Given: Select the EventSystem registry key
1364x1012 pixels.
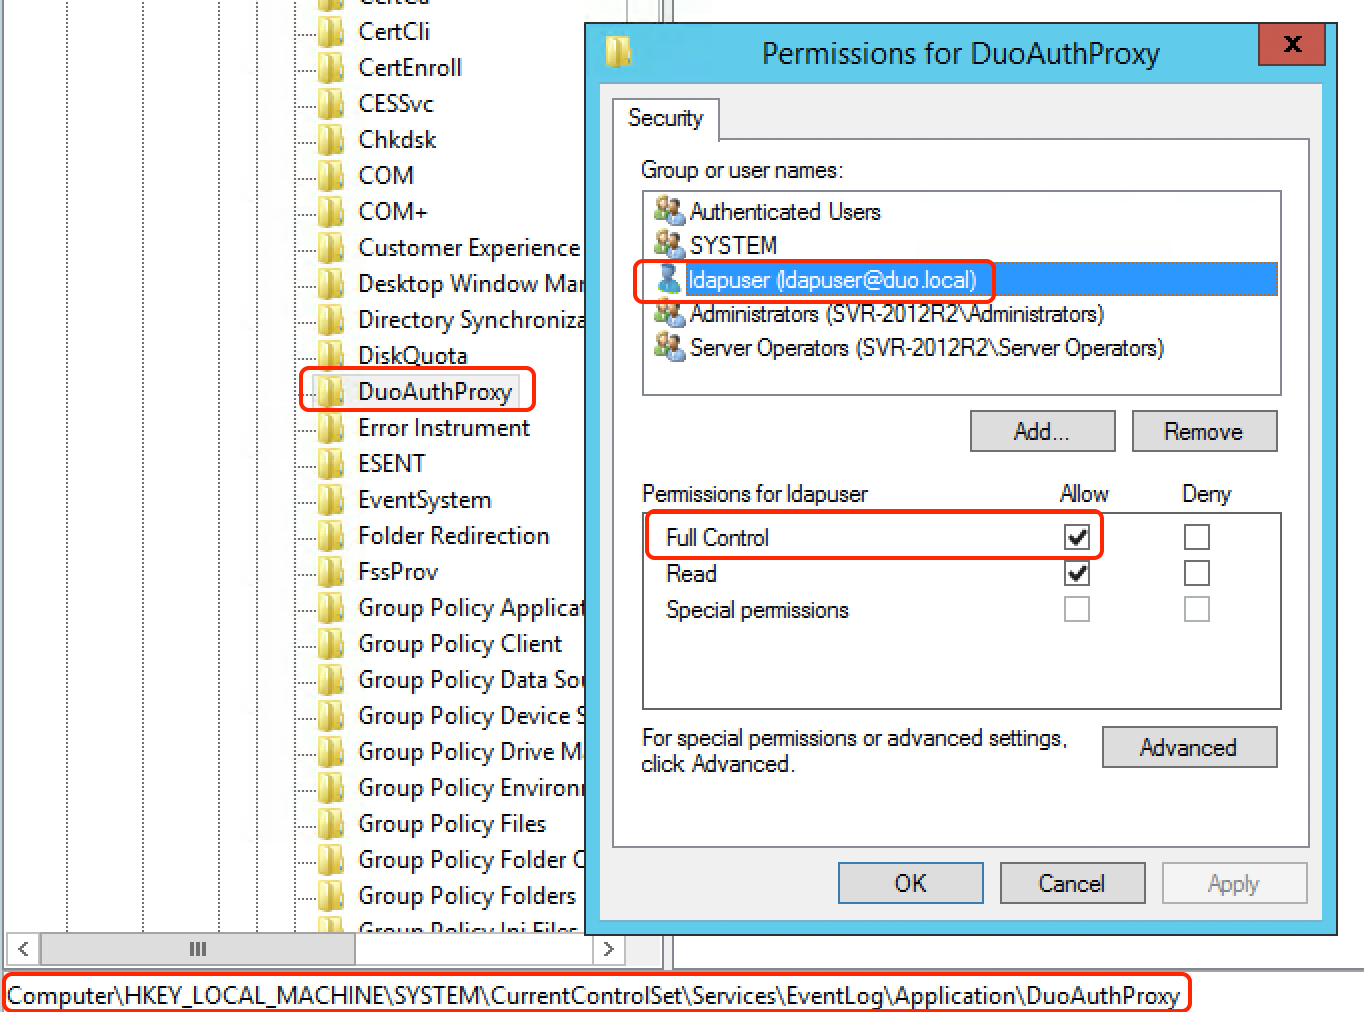Looking at the screenshot, I should (424, 500).
